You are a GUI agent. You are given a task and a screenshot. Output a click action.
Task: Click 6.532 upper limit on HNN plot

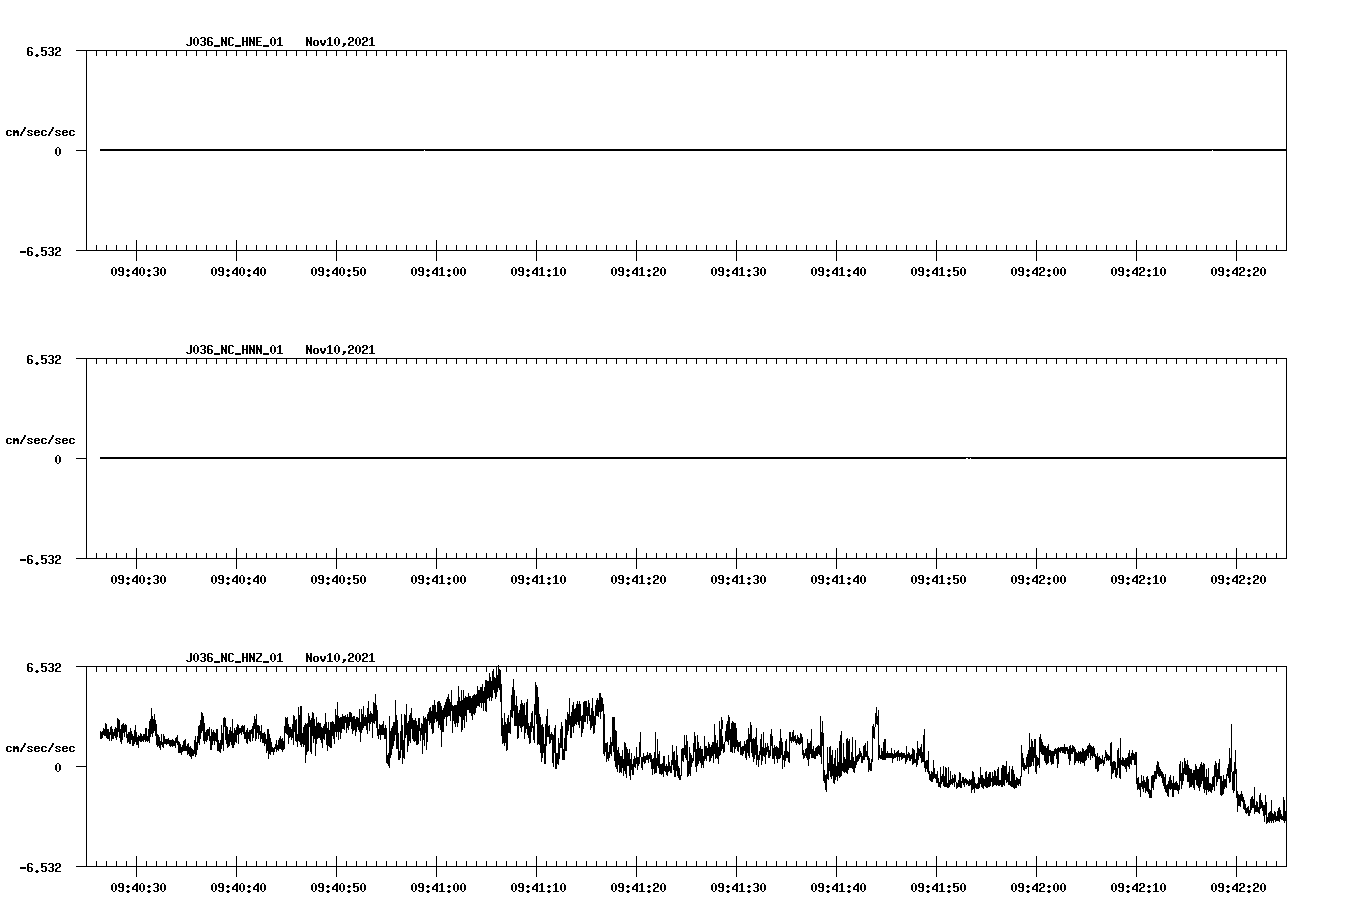coord(44,359)
